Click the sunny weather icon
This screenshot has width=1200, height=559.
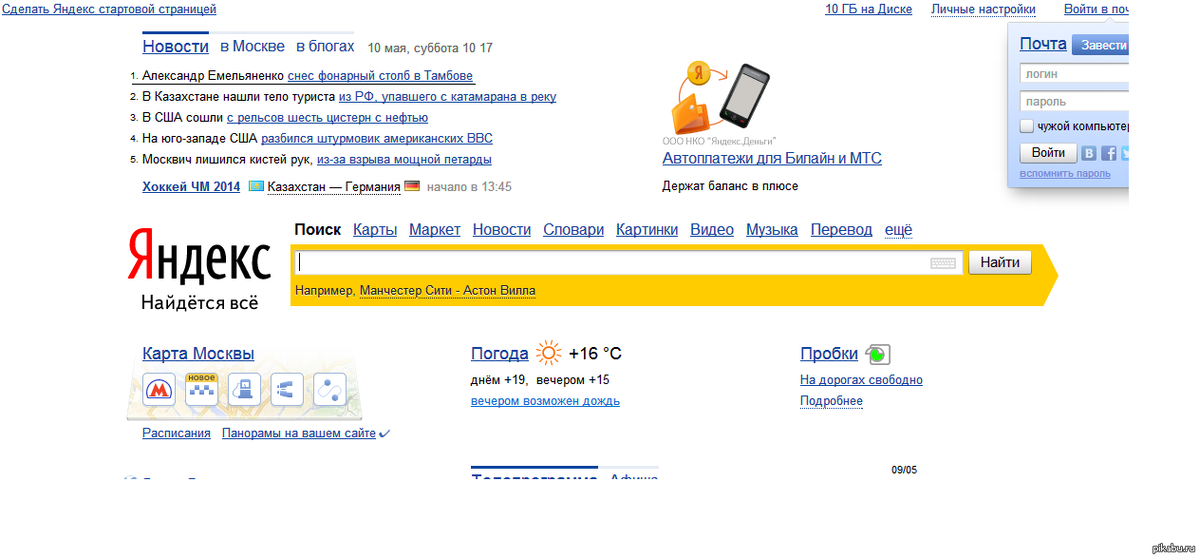click(549, 353)
